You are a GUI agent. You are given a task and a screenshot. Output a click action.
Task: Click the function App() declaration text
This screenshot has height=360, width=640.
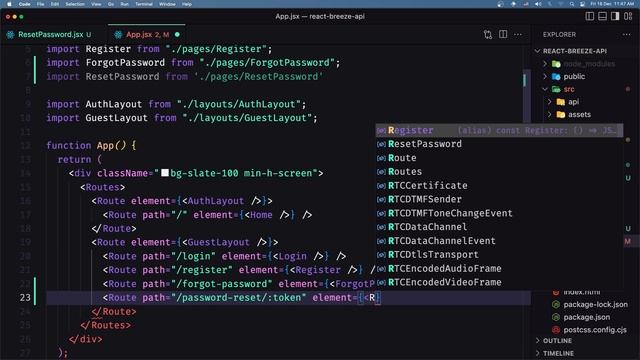pyautogui.click(x=91, y=145)
